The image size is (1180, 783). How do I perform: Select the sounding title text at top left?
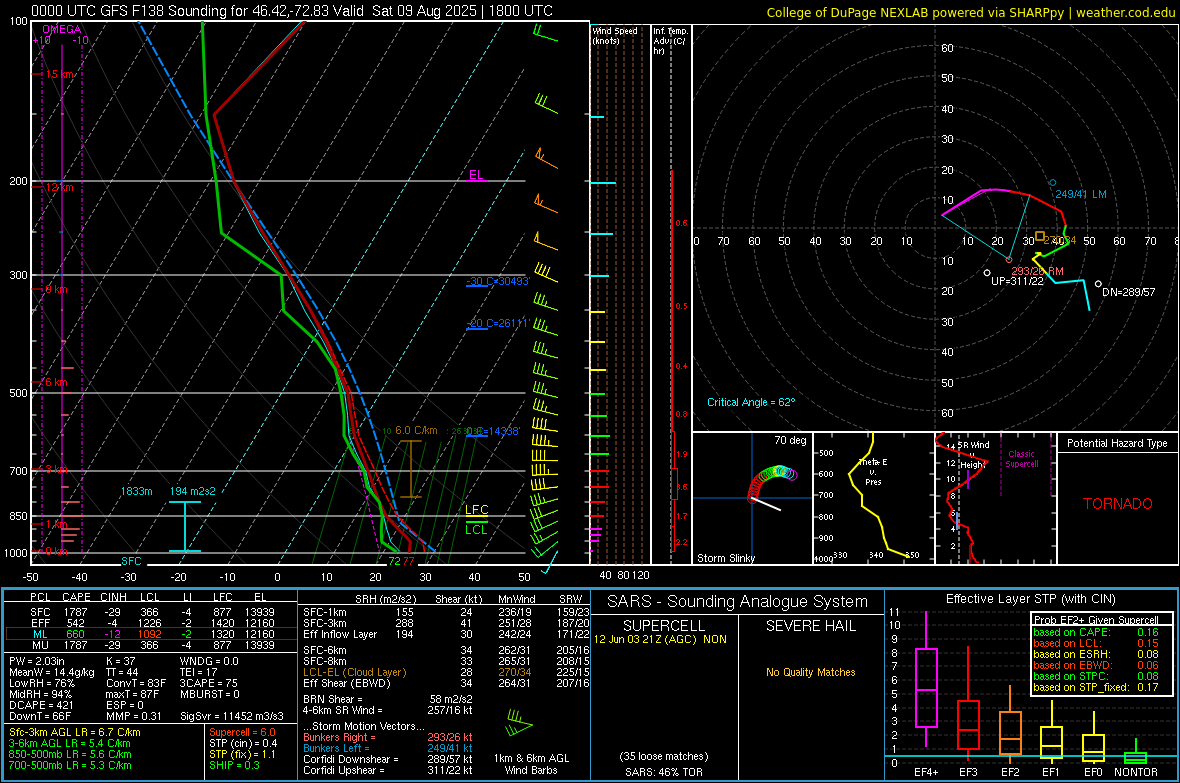pos(292,11)
